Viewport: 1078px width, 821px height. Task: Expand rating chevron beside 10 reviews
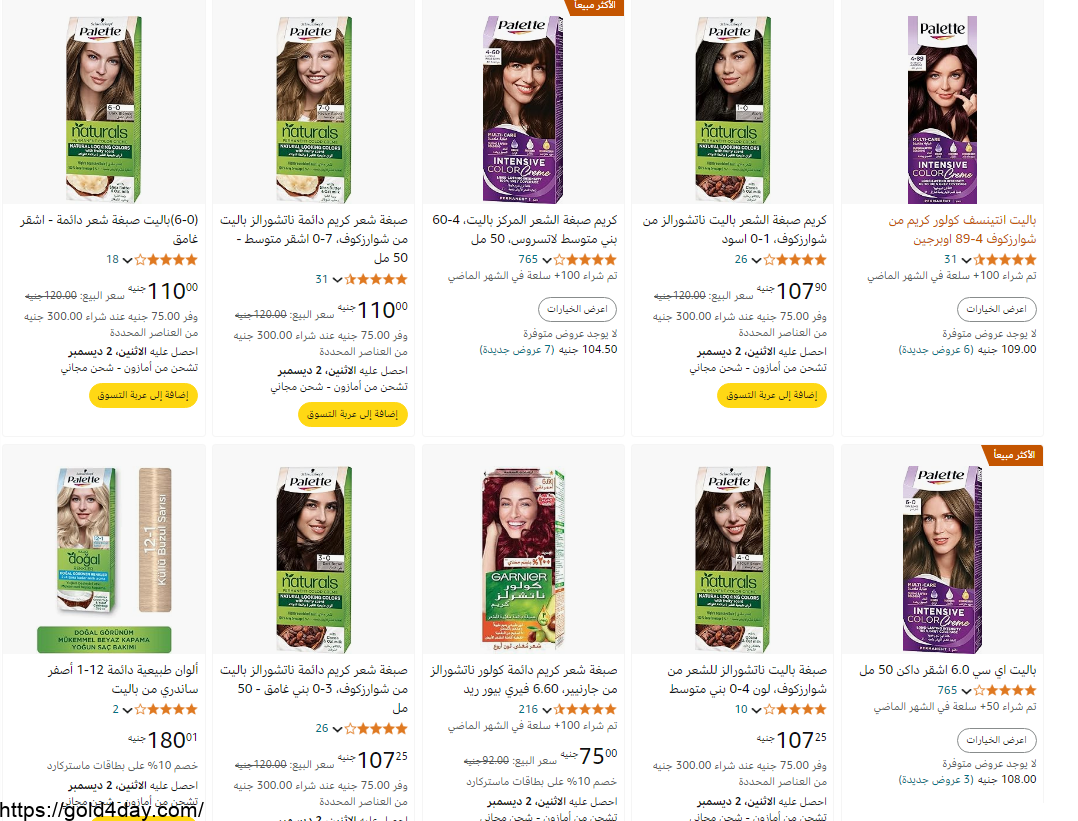coord(756,709)
